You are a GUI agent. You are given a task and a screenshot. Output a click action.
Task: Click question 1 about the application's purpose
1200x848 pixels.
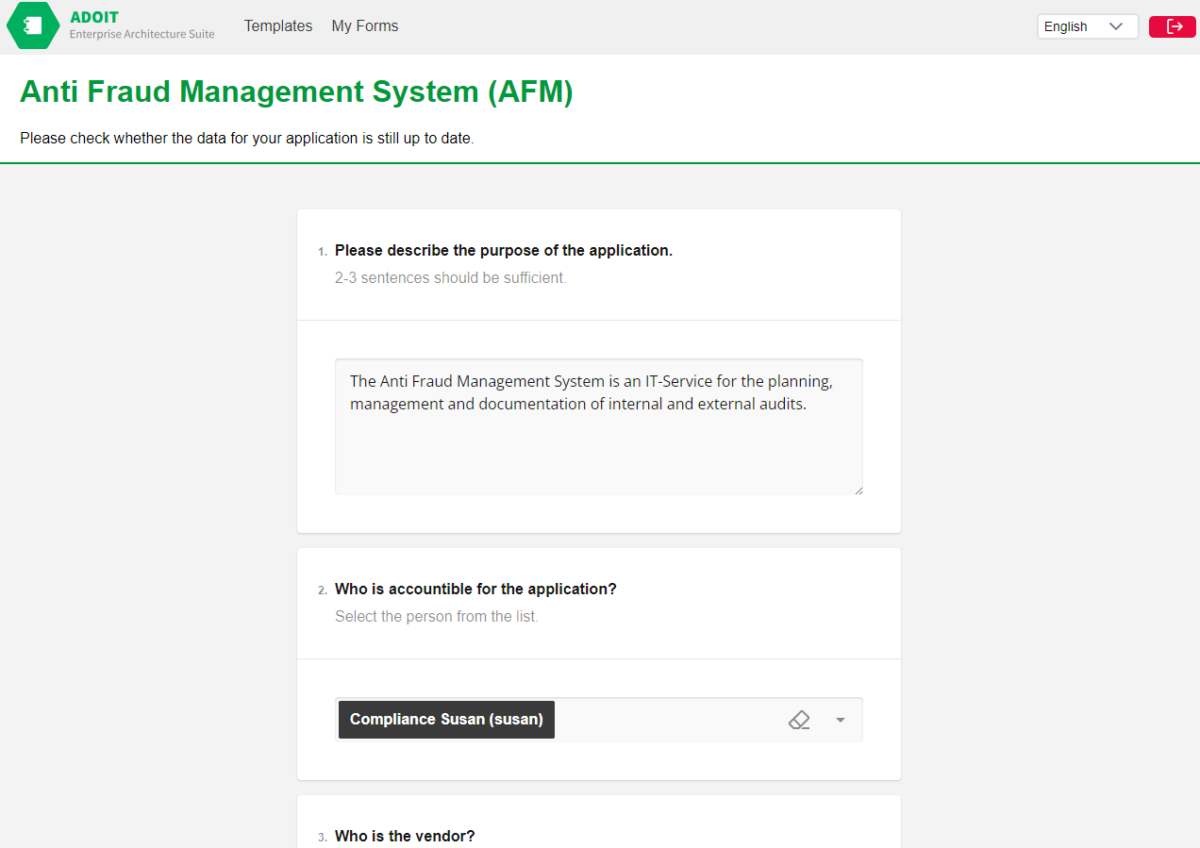point(503,250)
